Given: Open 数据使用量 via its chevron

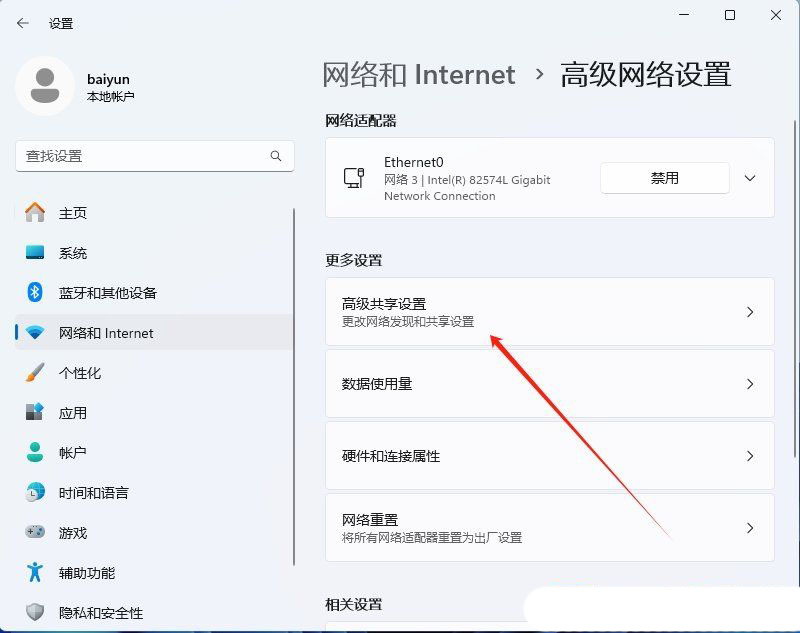Looking at the screenshot, I should click(x=750, y=384).
